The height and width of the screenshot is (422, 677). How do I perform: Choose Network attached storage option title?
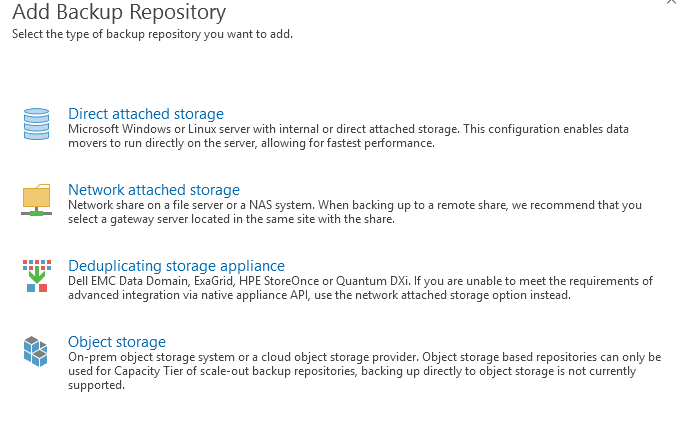[x=154, y=190]
